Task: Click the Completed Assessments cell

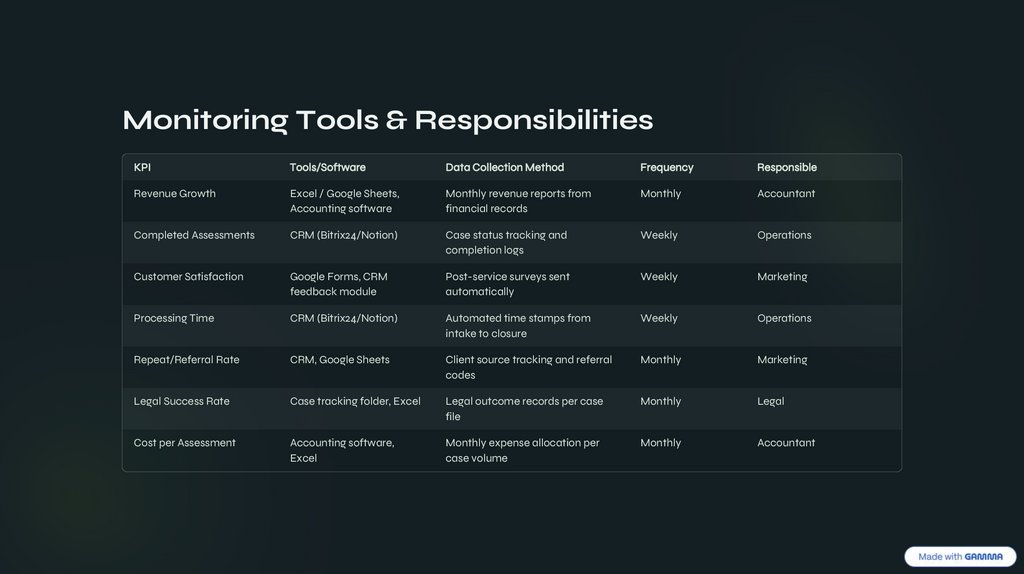Action: pyautogui.click(x=194, y=235)
